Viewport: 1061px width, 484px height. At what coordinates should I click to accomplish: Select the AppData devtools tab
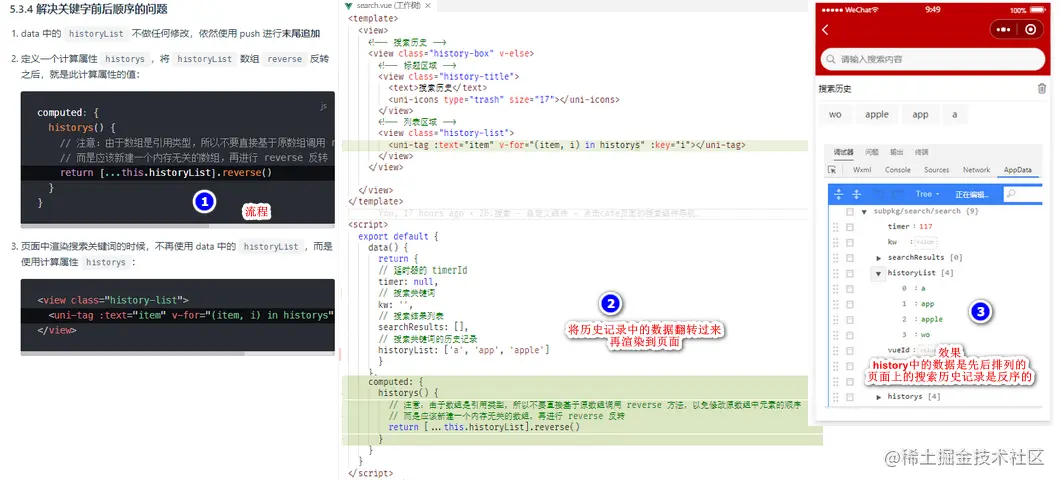coord(1018,170)
